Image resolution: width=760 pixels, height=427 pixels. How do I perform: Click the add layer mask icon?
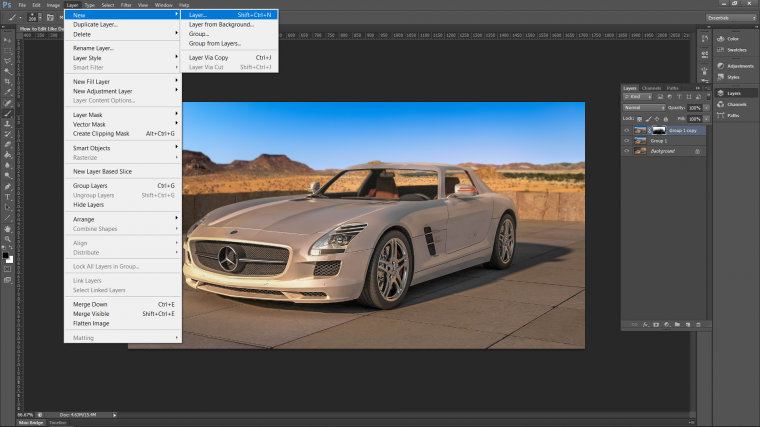point(656,325)
